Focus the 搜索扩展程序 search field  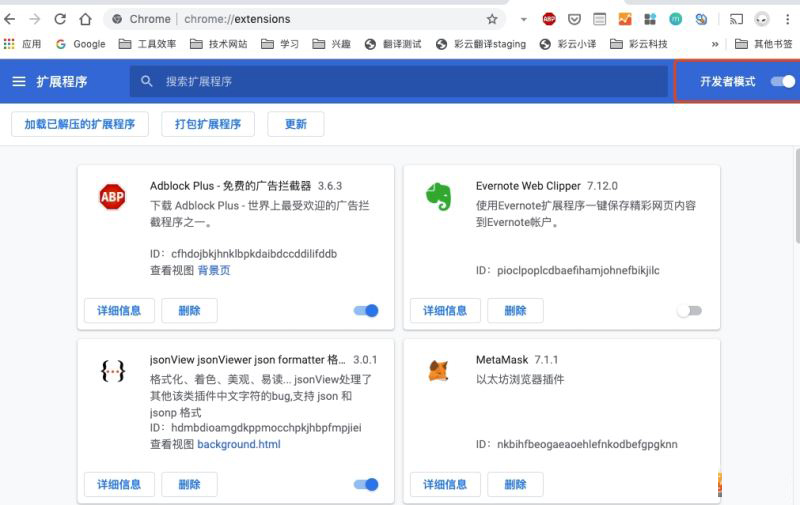[x=398, y=81]
